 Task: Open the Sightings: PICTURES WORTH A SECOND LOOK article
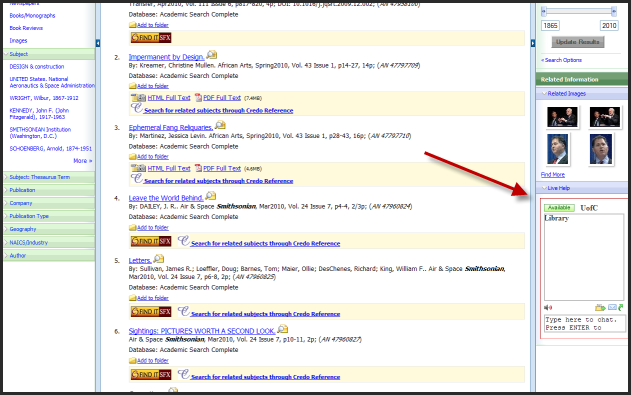coord(202,331)
